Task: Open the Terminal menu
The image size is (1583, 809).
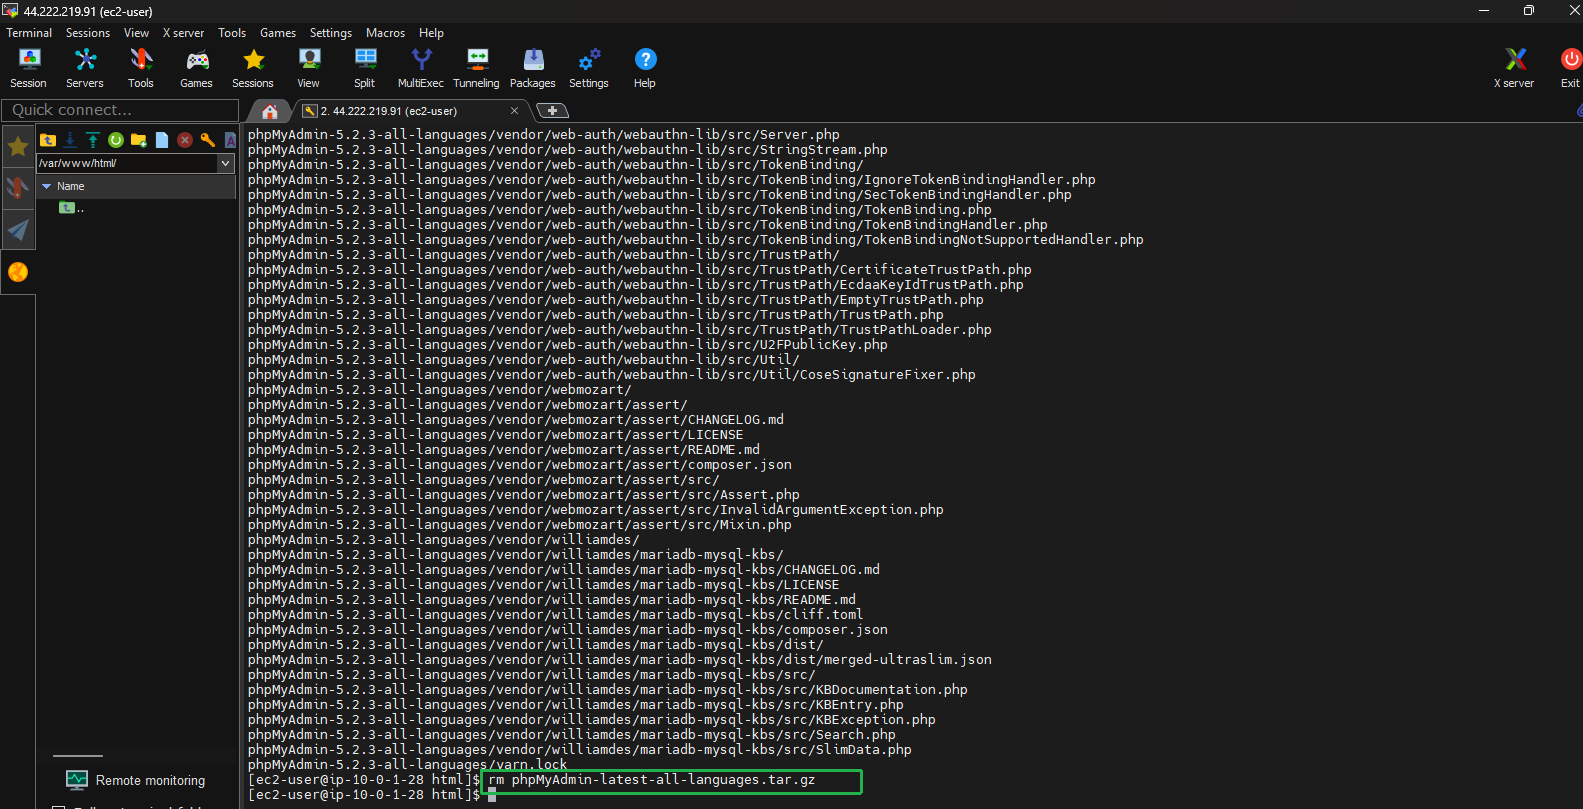Action: click(x=29, y=33)
